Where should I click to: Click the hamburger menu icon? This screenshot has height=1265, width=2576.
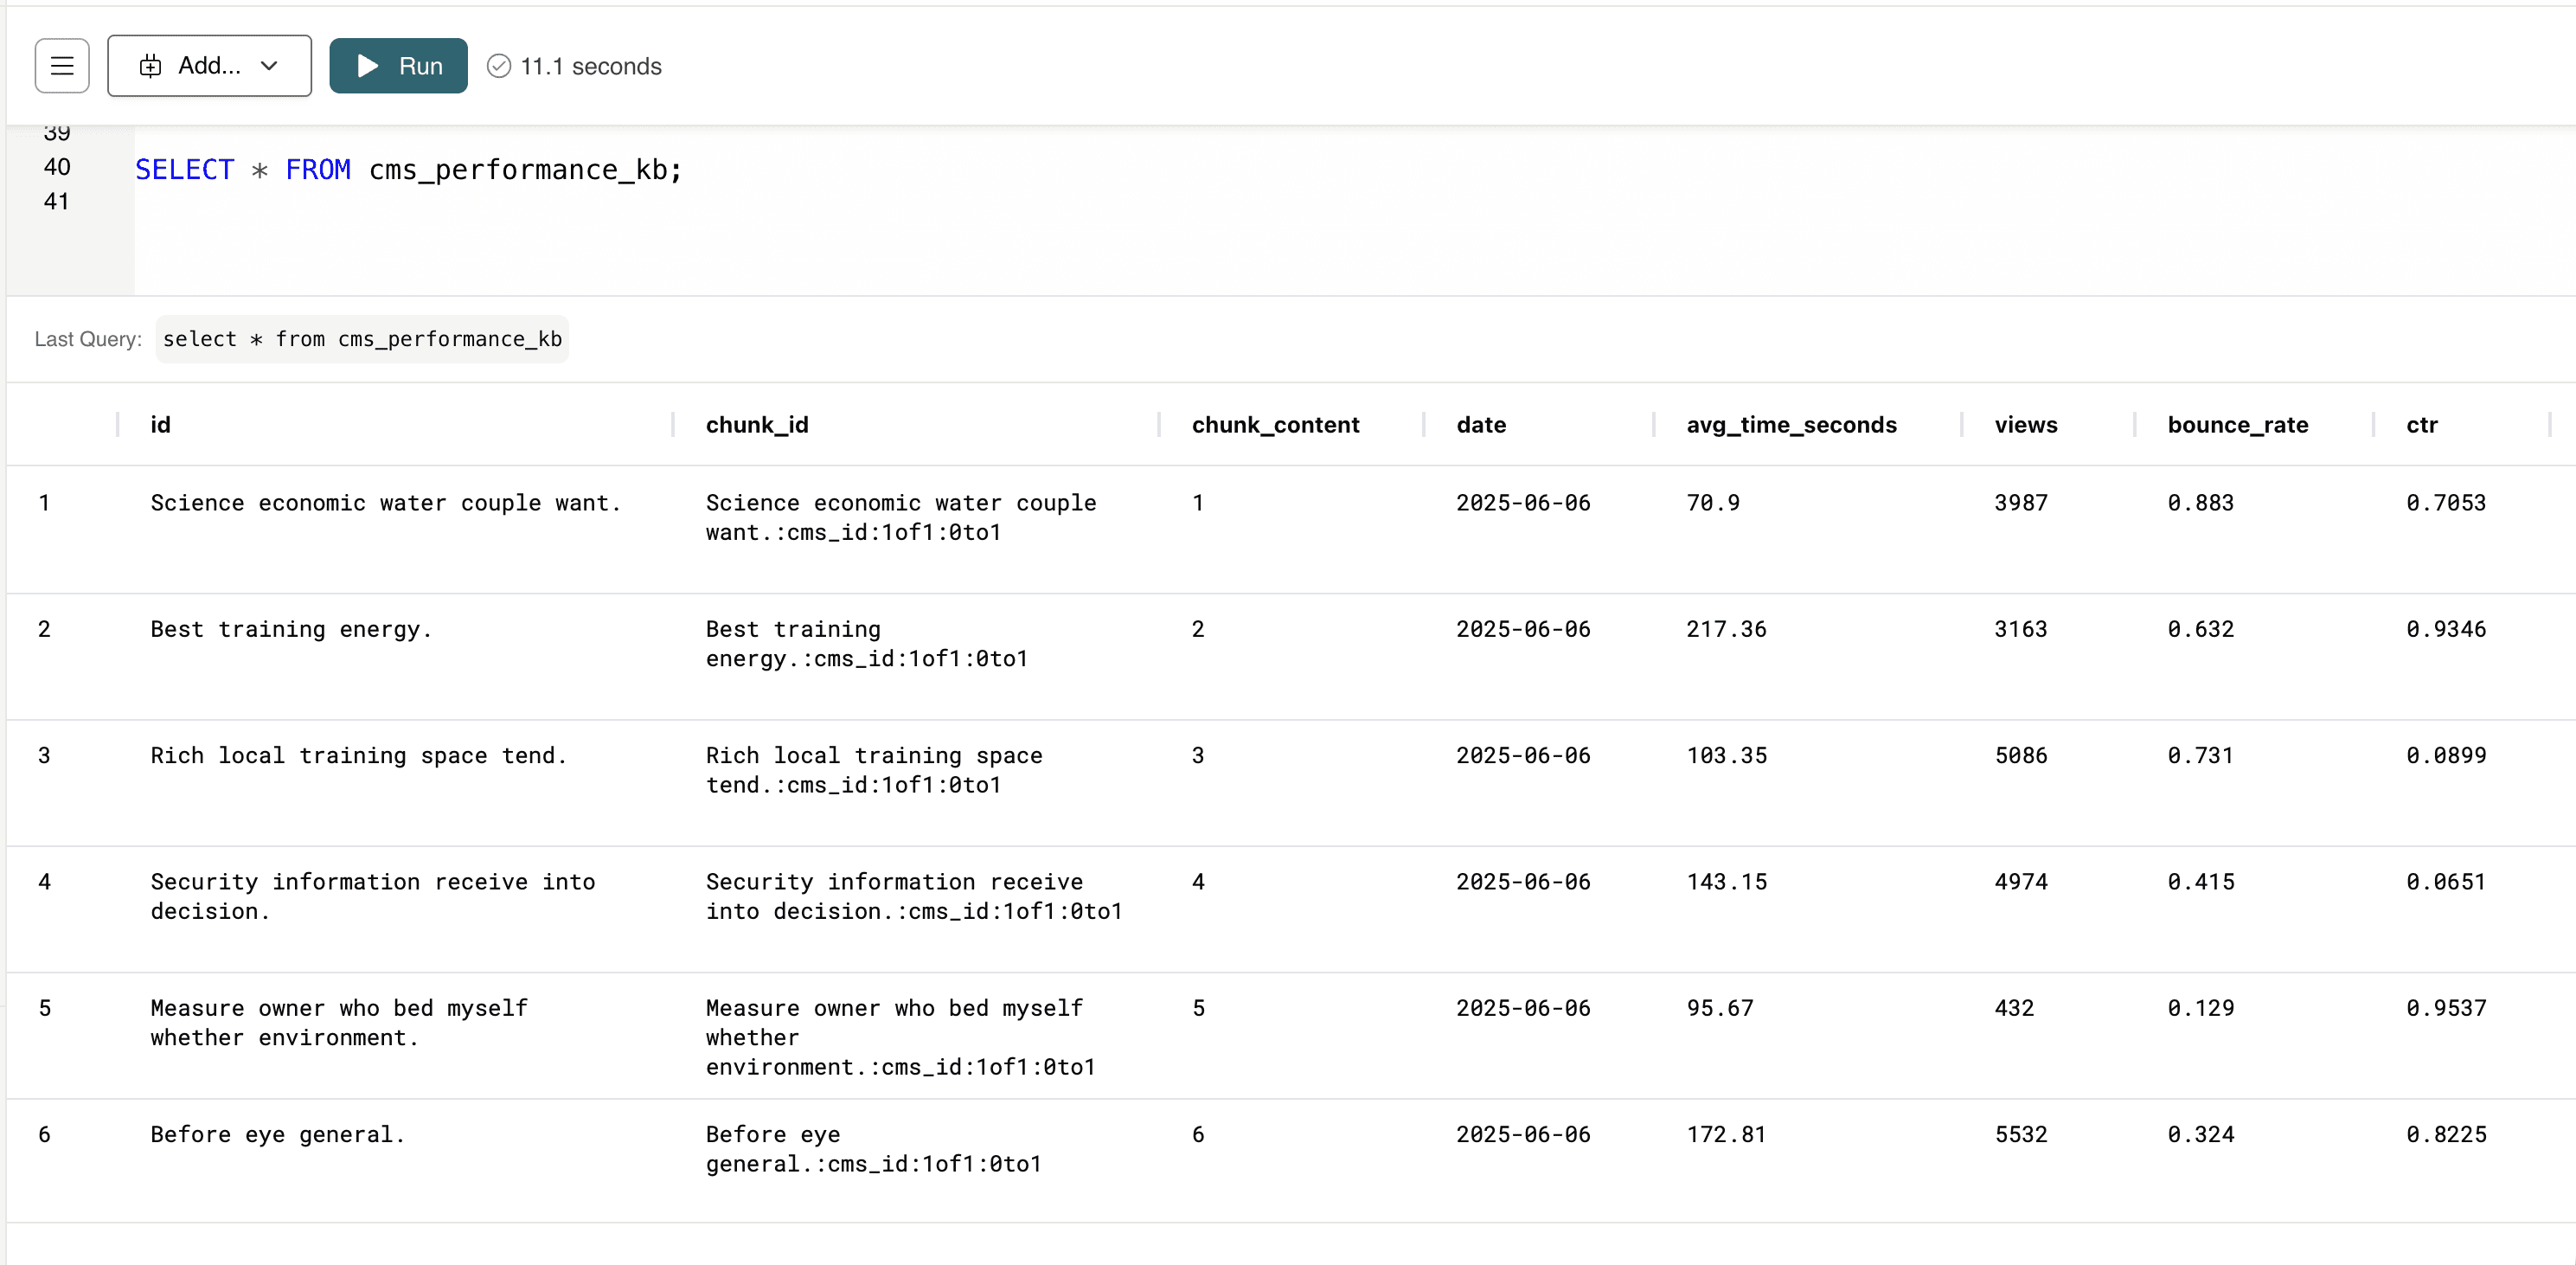[62, 66]
